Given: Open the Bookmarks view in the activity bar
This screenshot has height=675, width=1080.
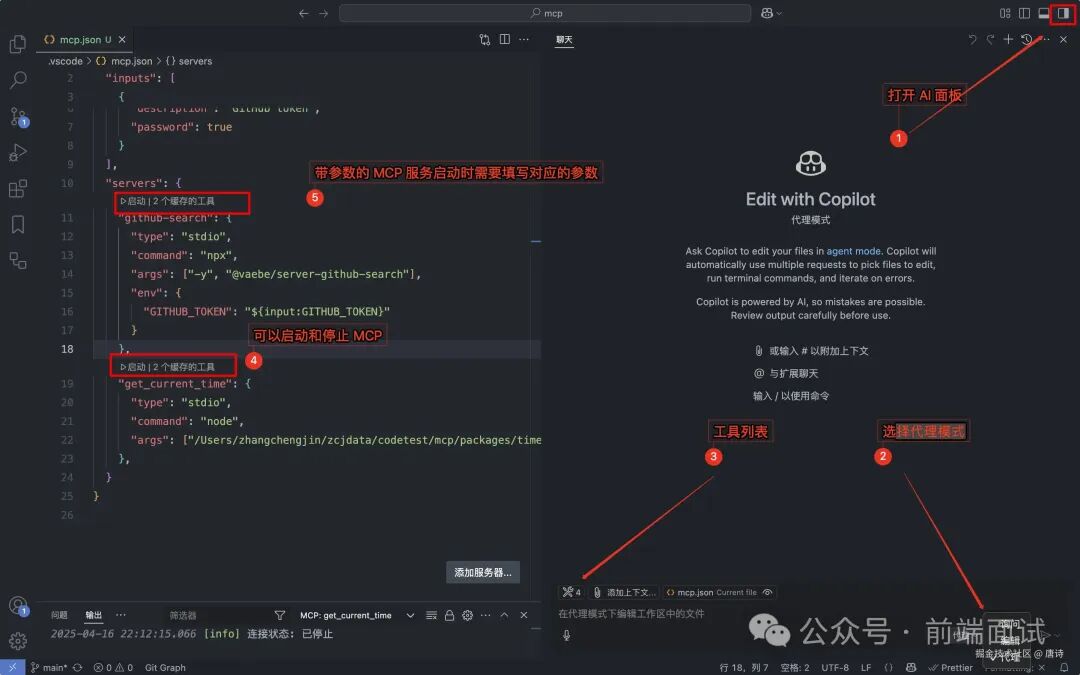Looking at the screenshot, I should pos(18,224).
